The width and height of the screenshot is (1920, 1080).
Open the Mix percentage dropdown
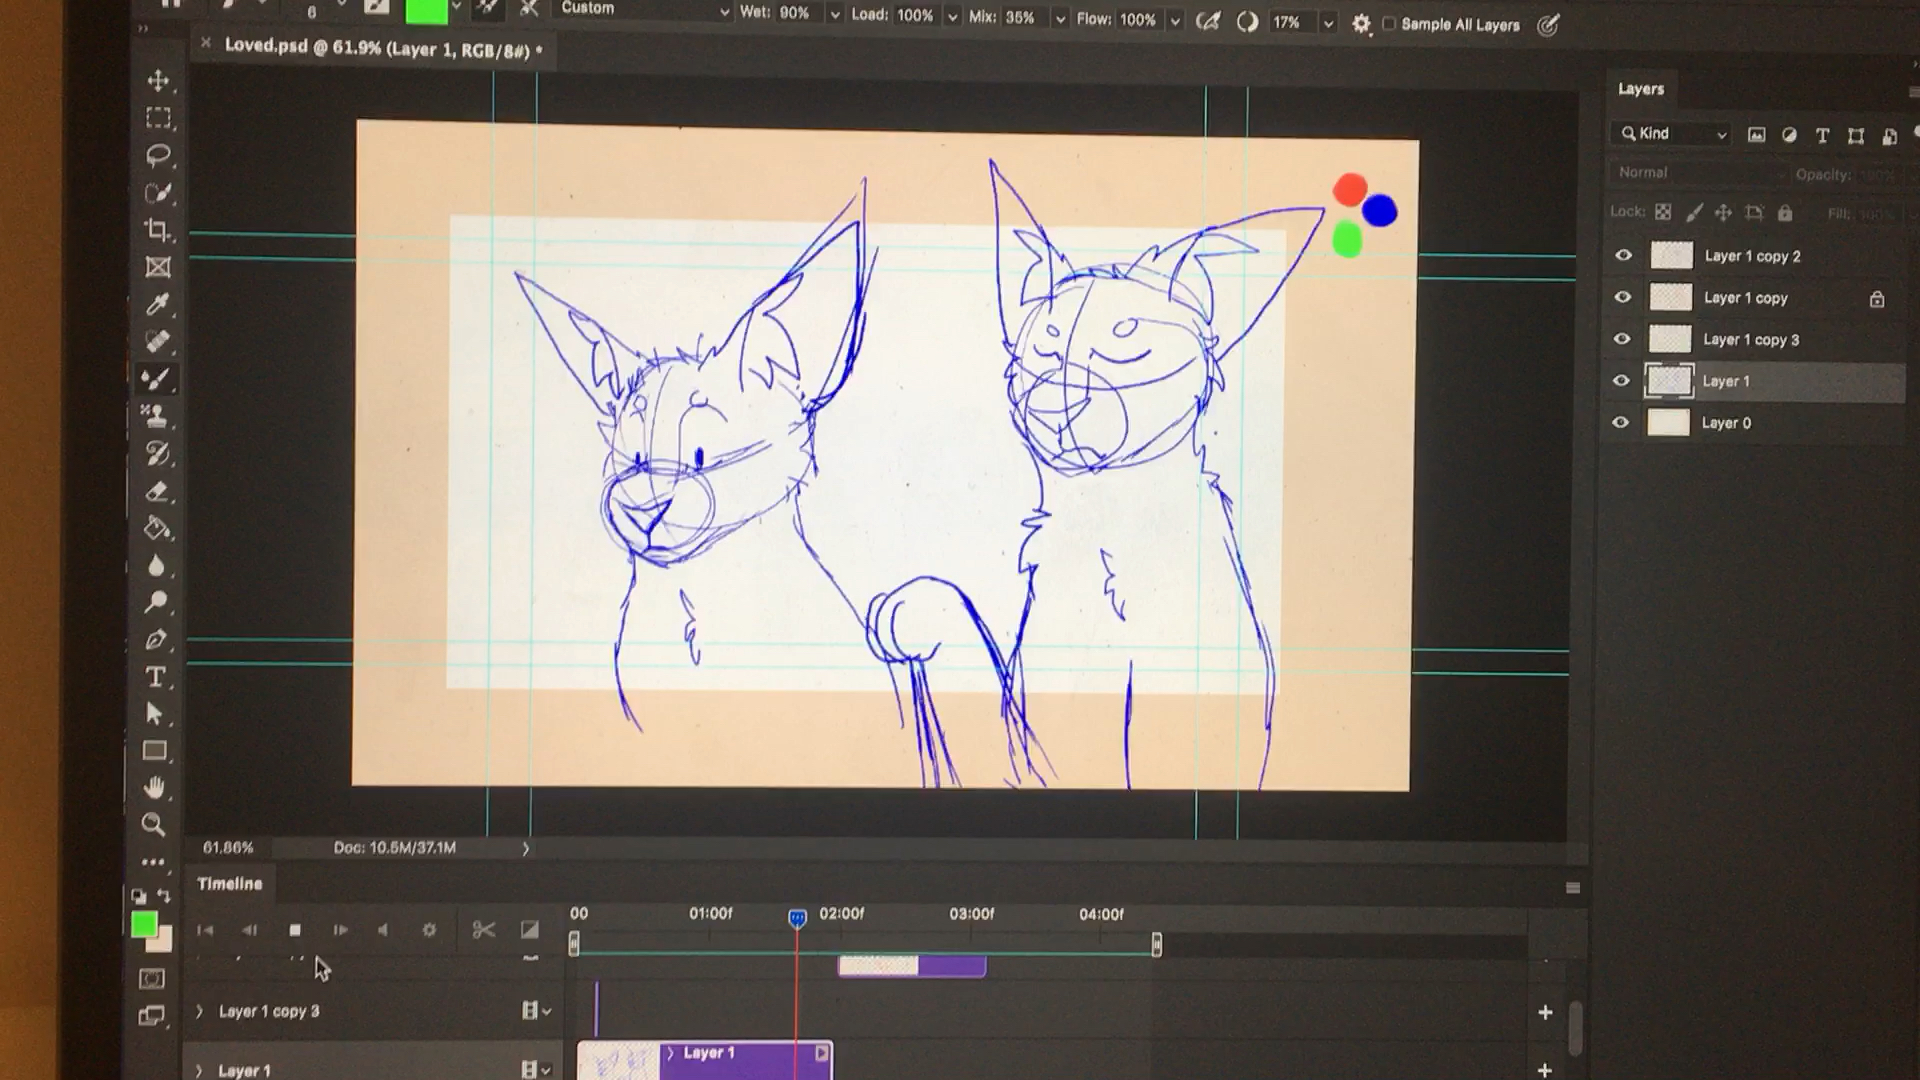(x=1060, y=19)
